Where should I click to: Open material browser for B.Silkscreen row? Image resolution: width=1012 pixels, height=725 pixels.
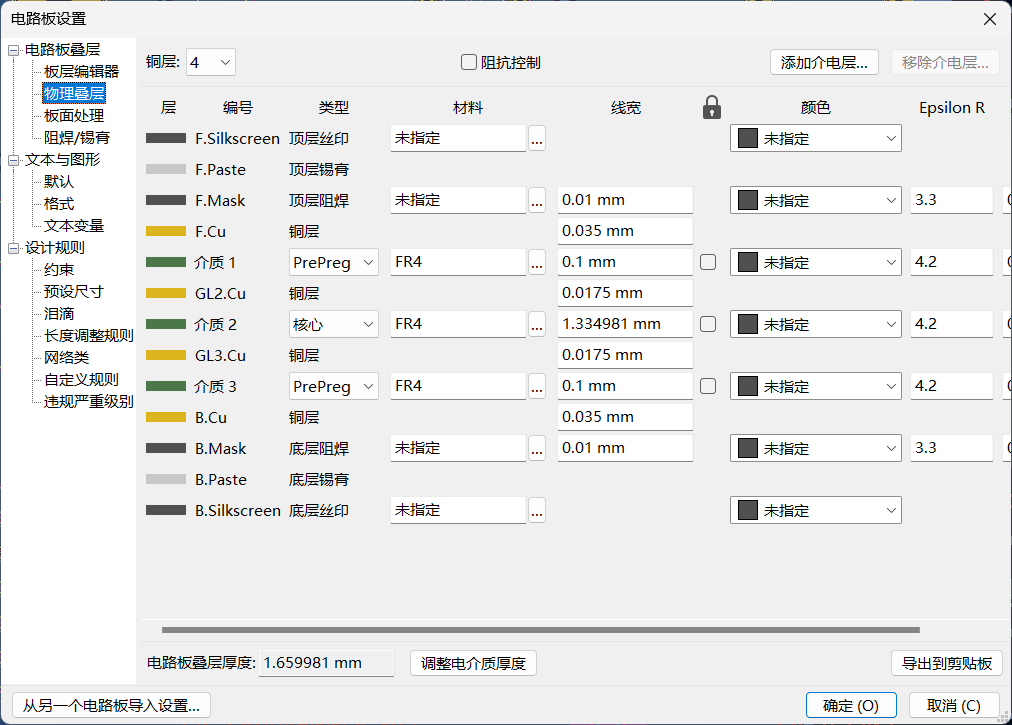[x=536, y=510]
